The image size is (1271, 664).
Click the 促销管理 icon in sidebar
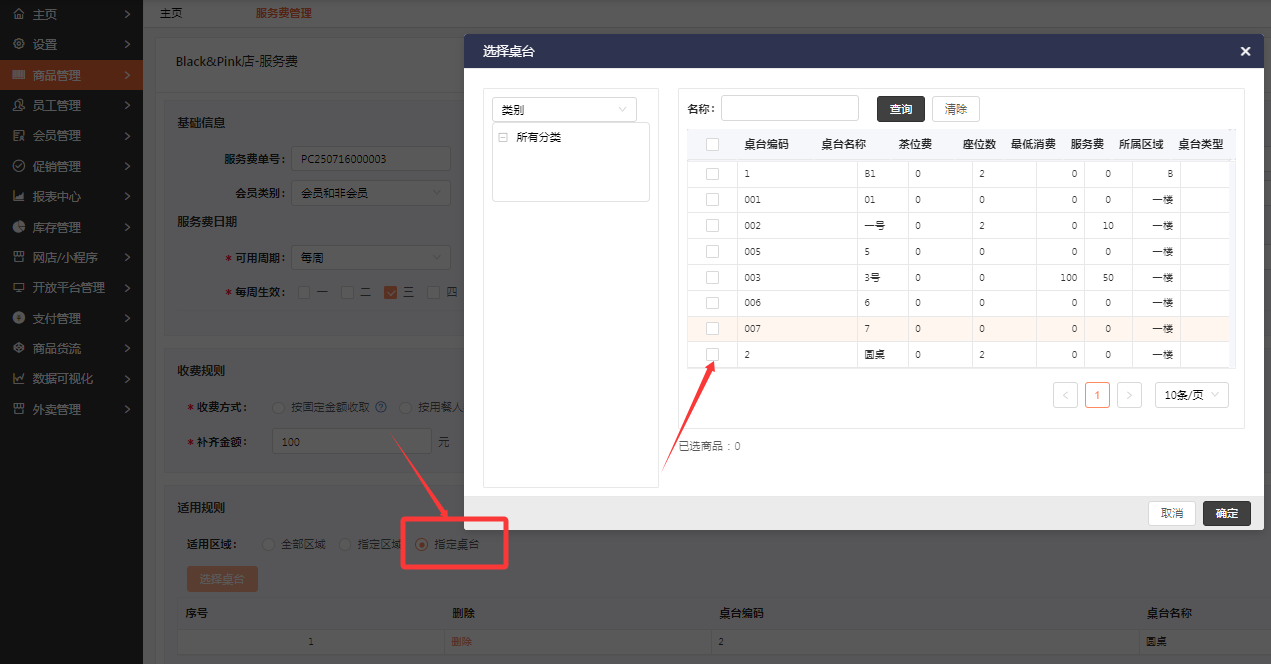(18, 166)
